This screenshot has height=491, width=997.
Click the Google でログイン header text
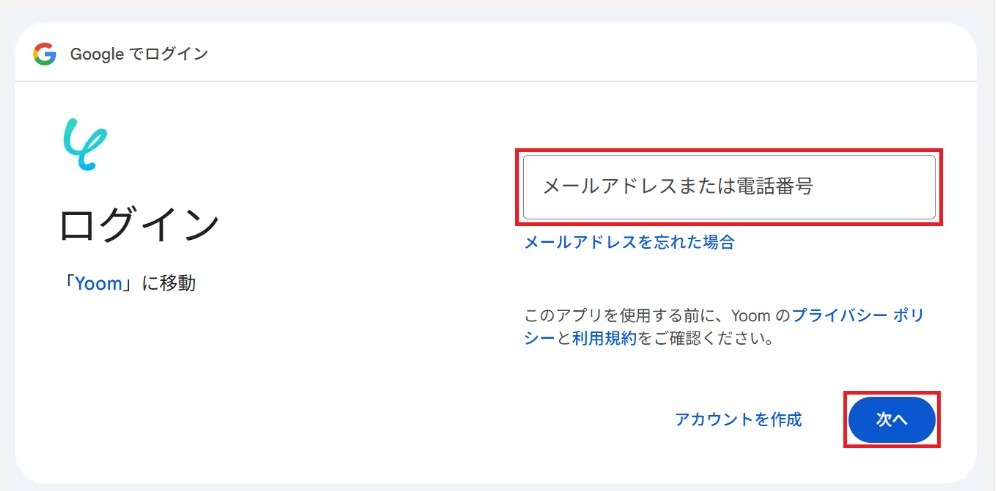click(x=139, y=55)
